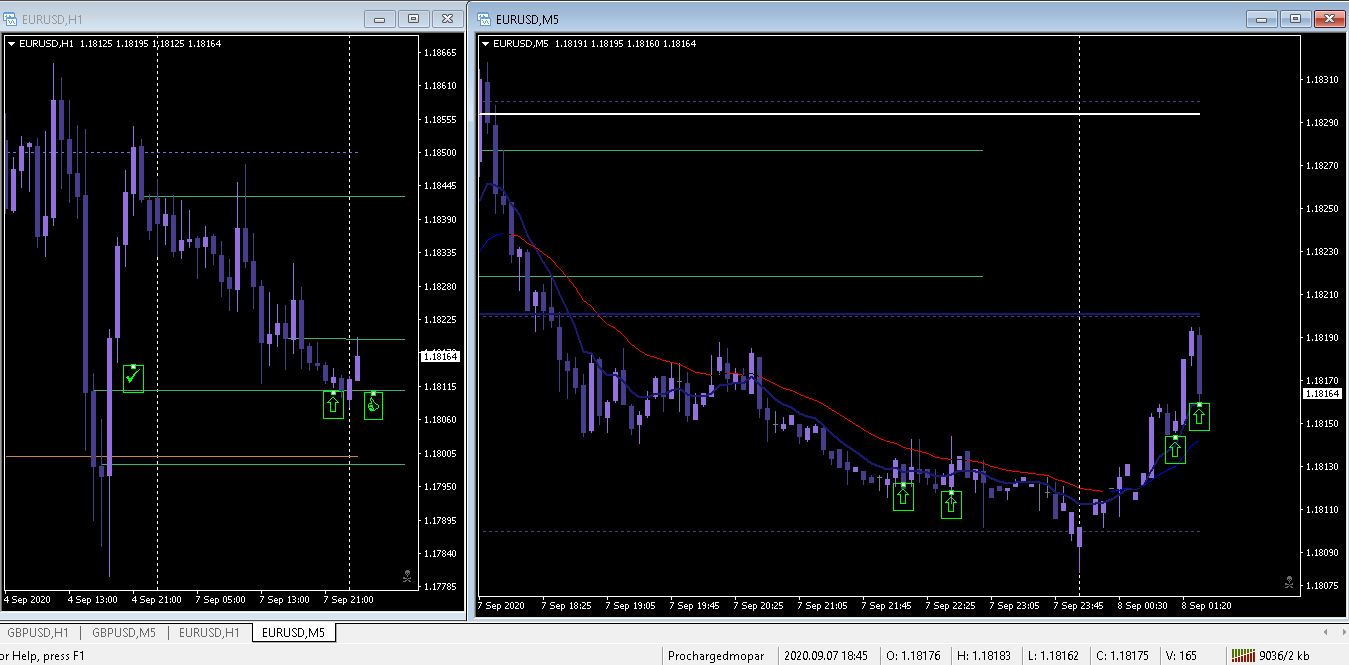Screen dimensions: 1349x665
Task: Switch to the EURUSD,H1 tab
Action: 209,632
